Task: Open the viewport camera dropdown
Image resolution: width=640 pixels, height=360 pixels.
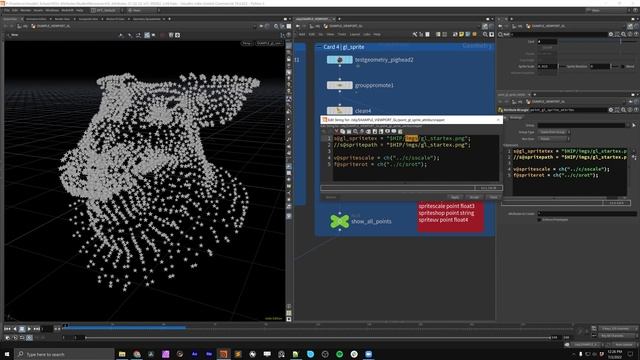Action: [x=269, y=43]
